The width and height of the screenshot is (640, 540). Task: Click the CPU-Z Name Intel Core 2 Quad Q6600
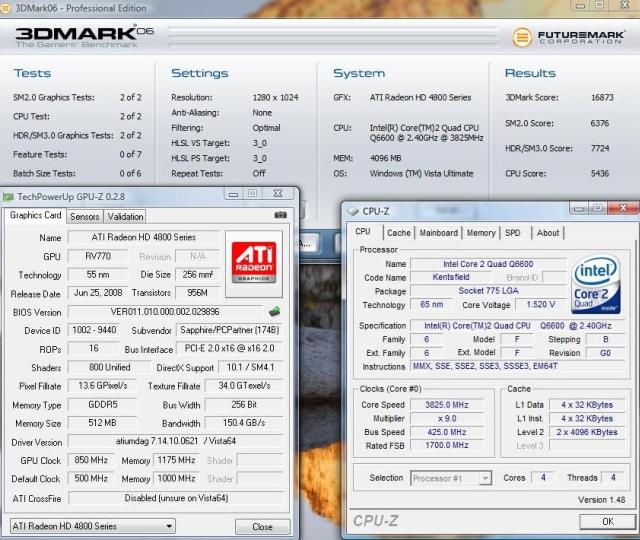pyautogui.click(x=488, y=264)
